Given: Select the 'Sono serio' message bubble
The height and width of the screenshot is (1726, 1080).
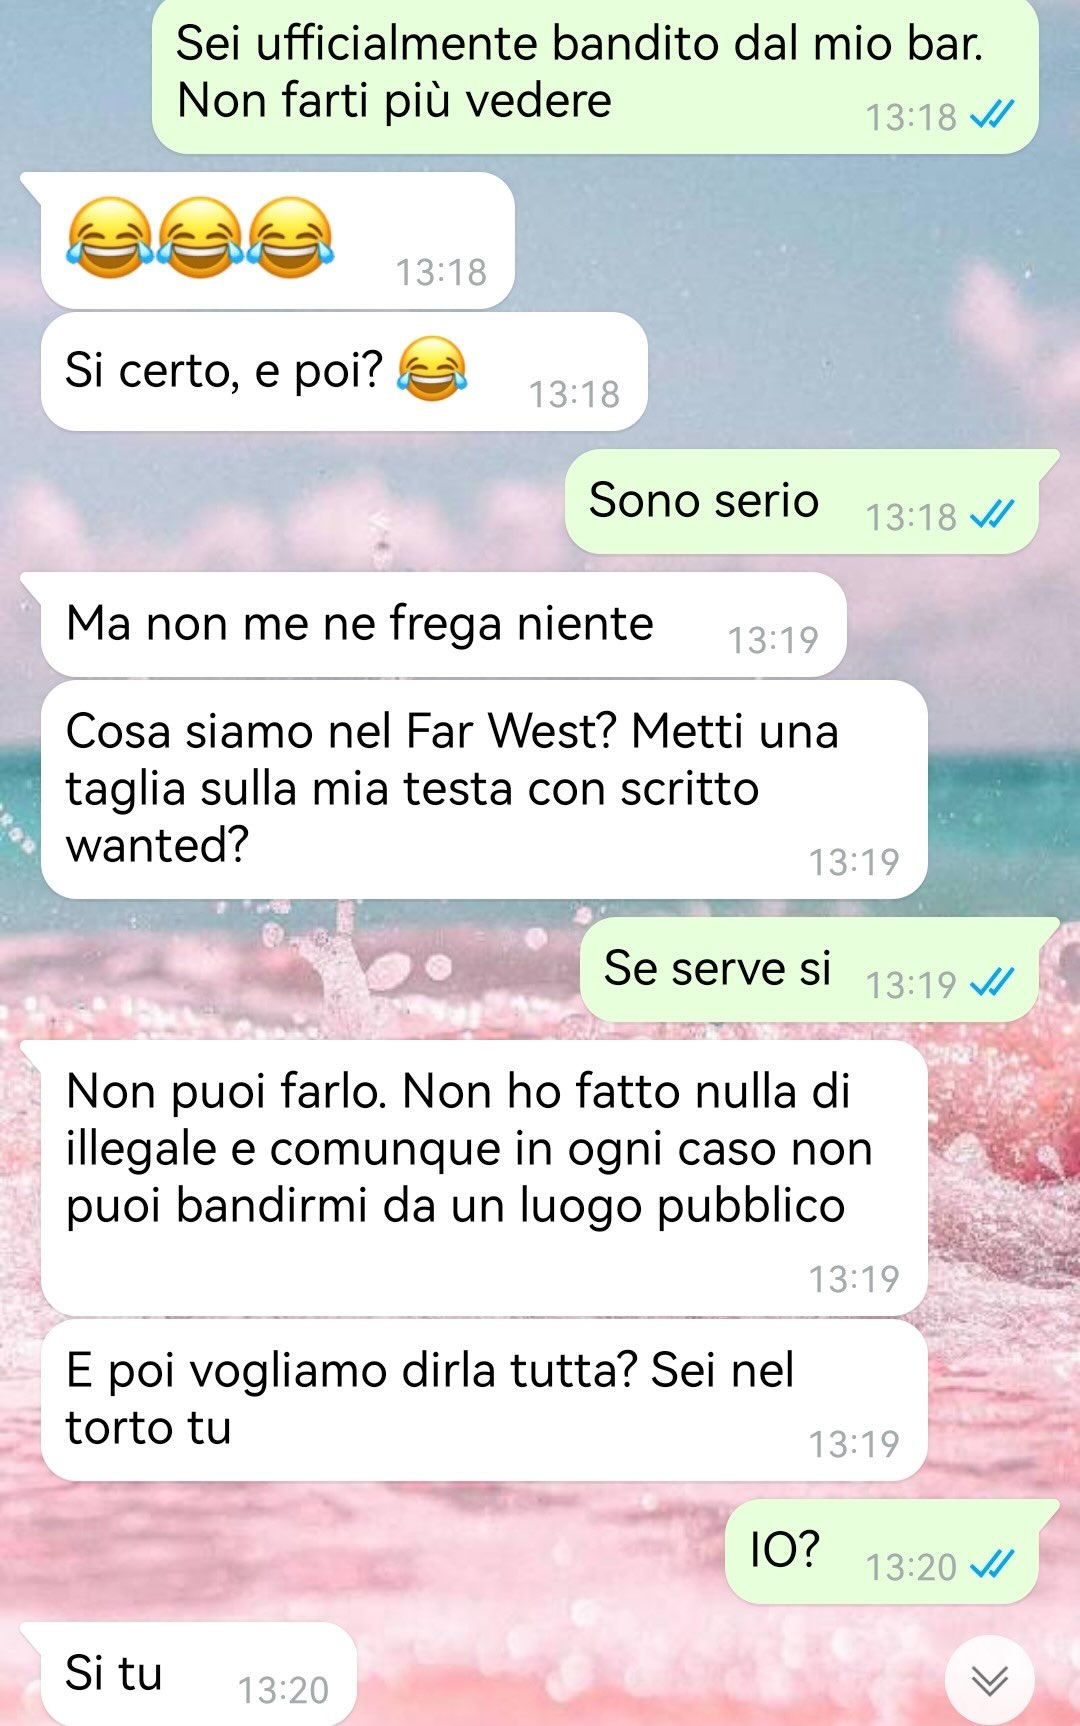Looking at the screenshot, I should pyautogui.click(x=802, y=501).
